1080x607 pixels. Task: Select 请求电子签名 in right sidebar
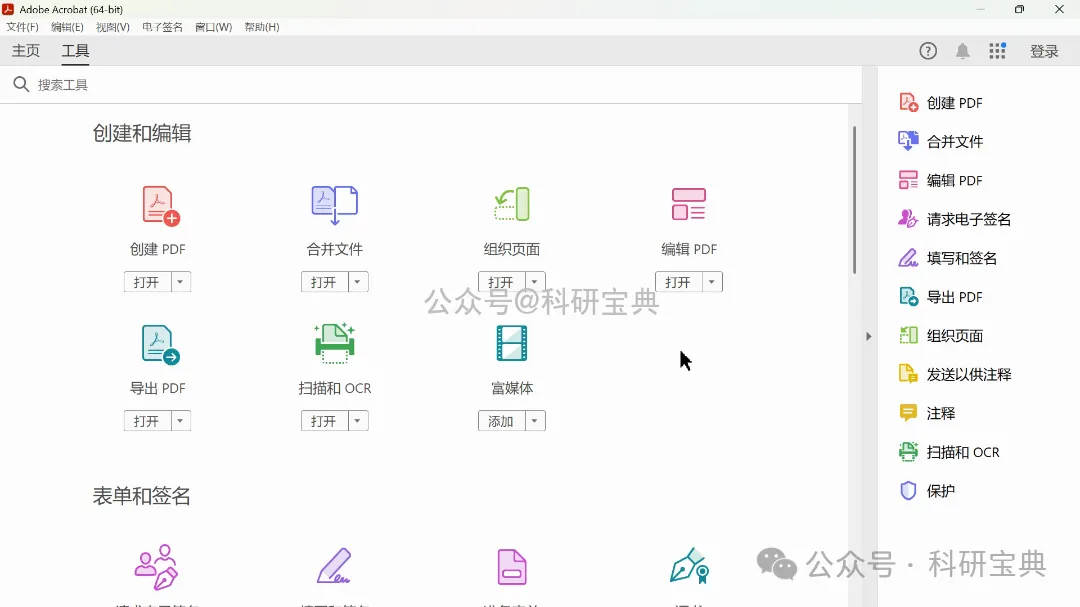(x=955, y=219)
